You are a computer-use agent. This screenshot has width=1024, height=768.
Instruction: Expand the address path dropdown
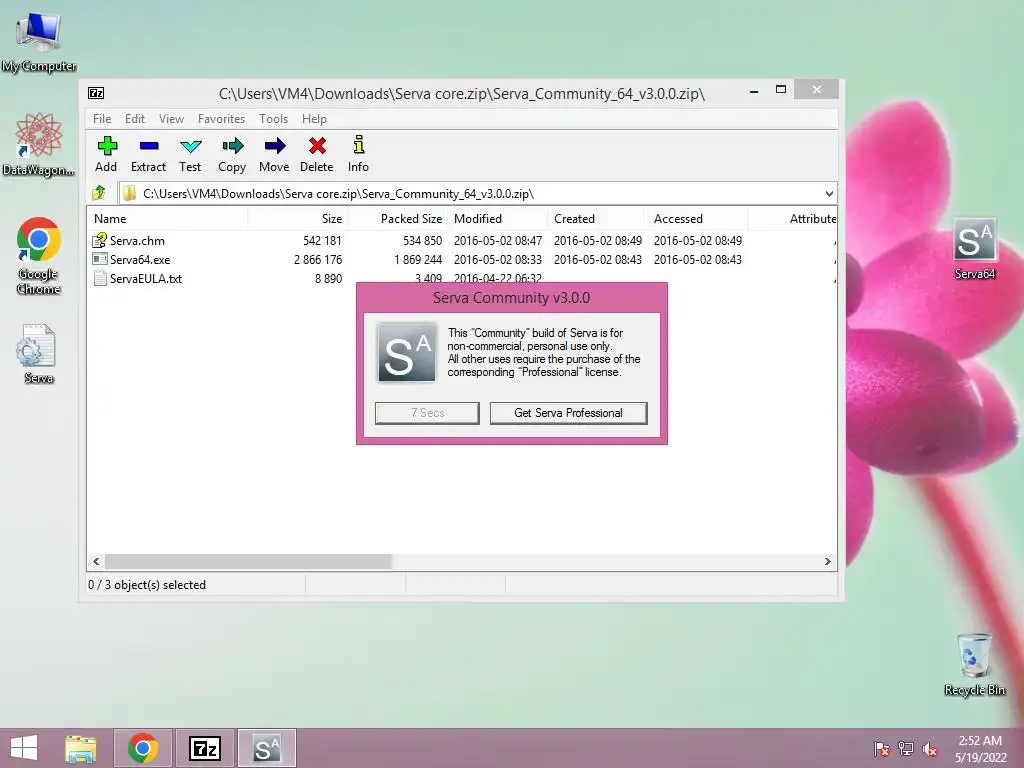[x=829, y=193]
